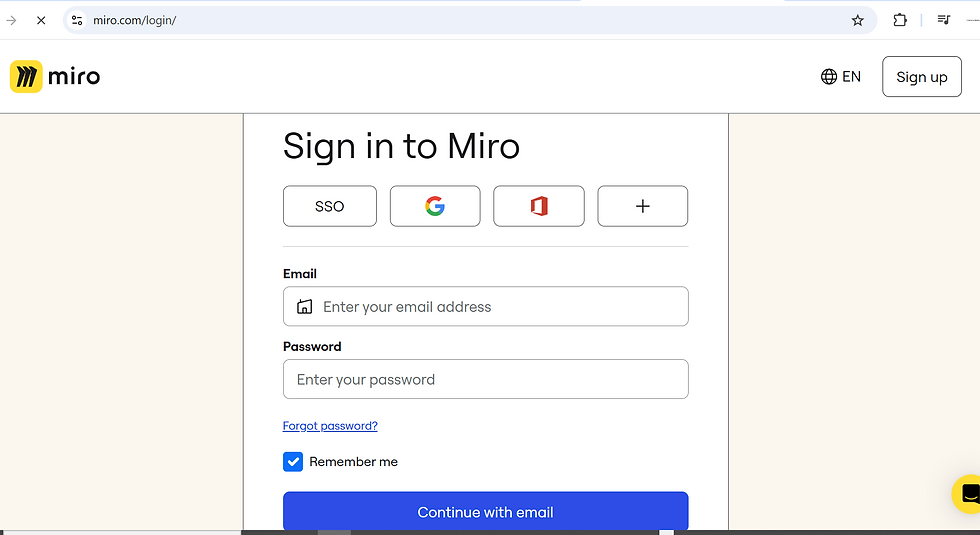View site information icon in address bar
This screenshot has height=535, width=980.
77,20
